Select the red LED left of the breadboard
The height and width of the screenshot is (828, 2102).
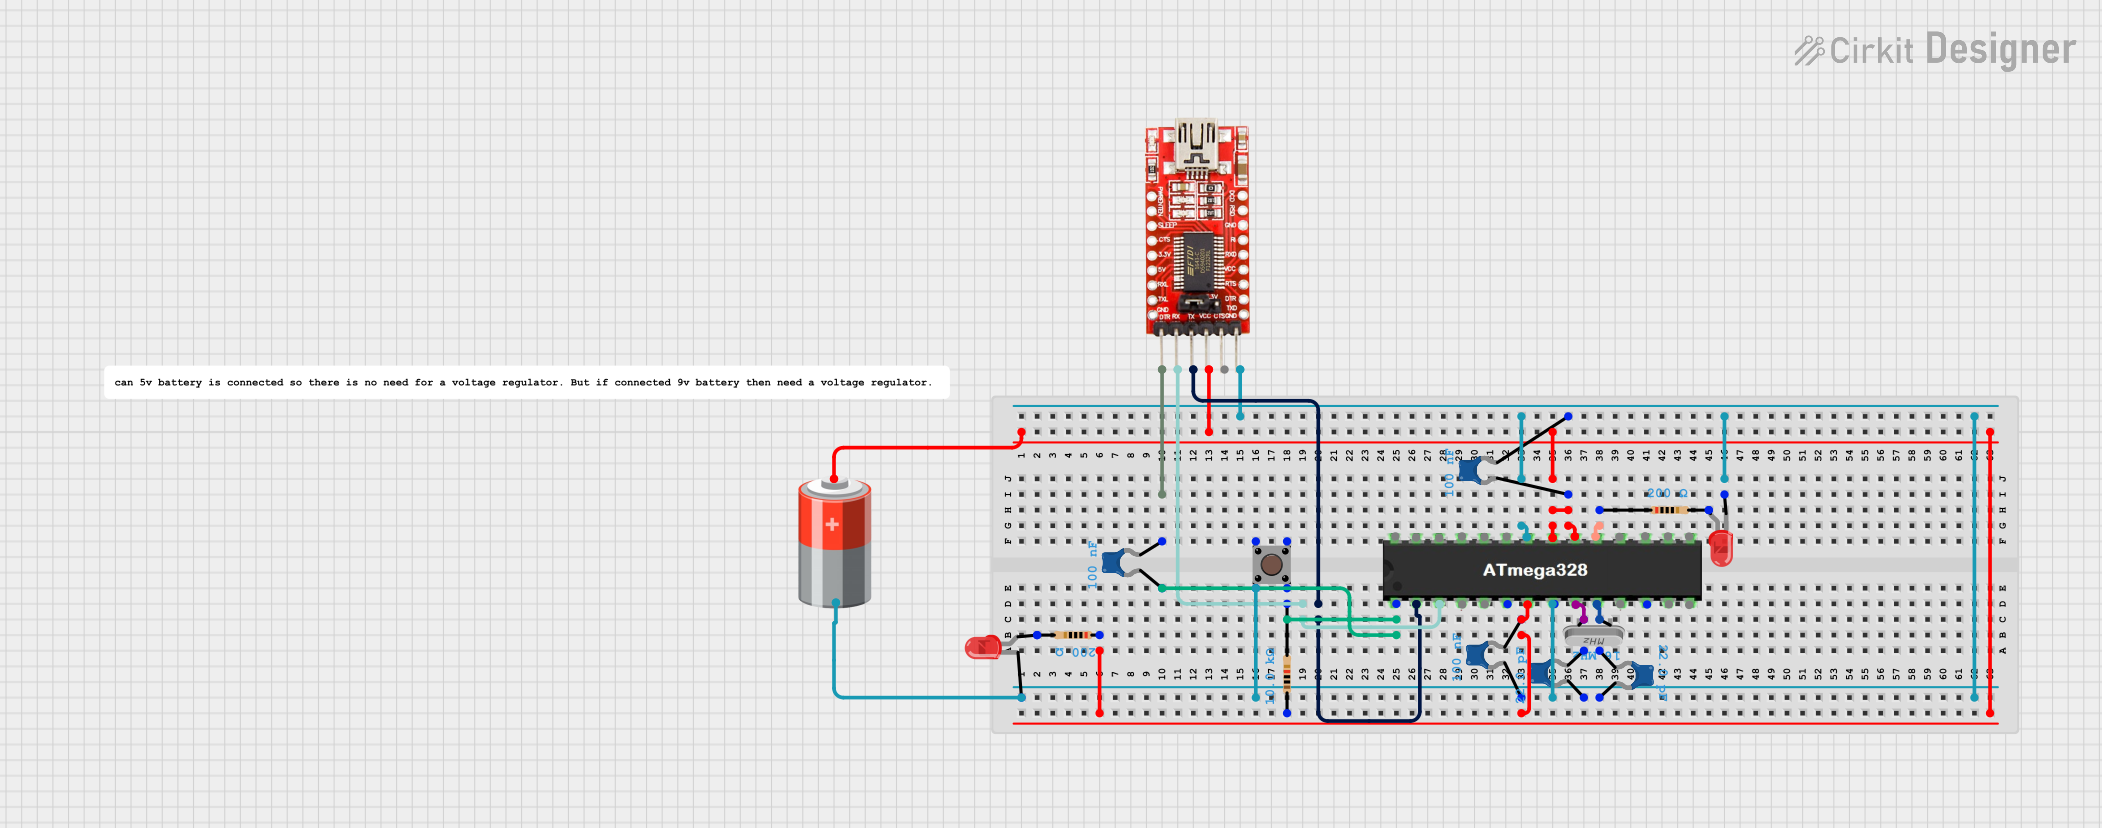pos(984,648)
